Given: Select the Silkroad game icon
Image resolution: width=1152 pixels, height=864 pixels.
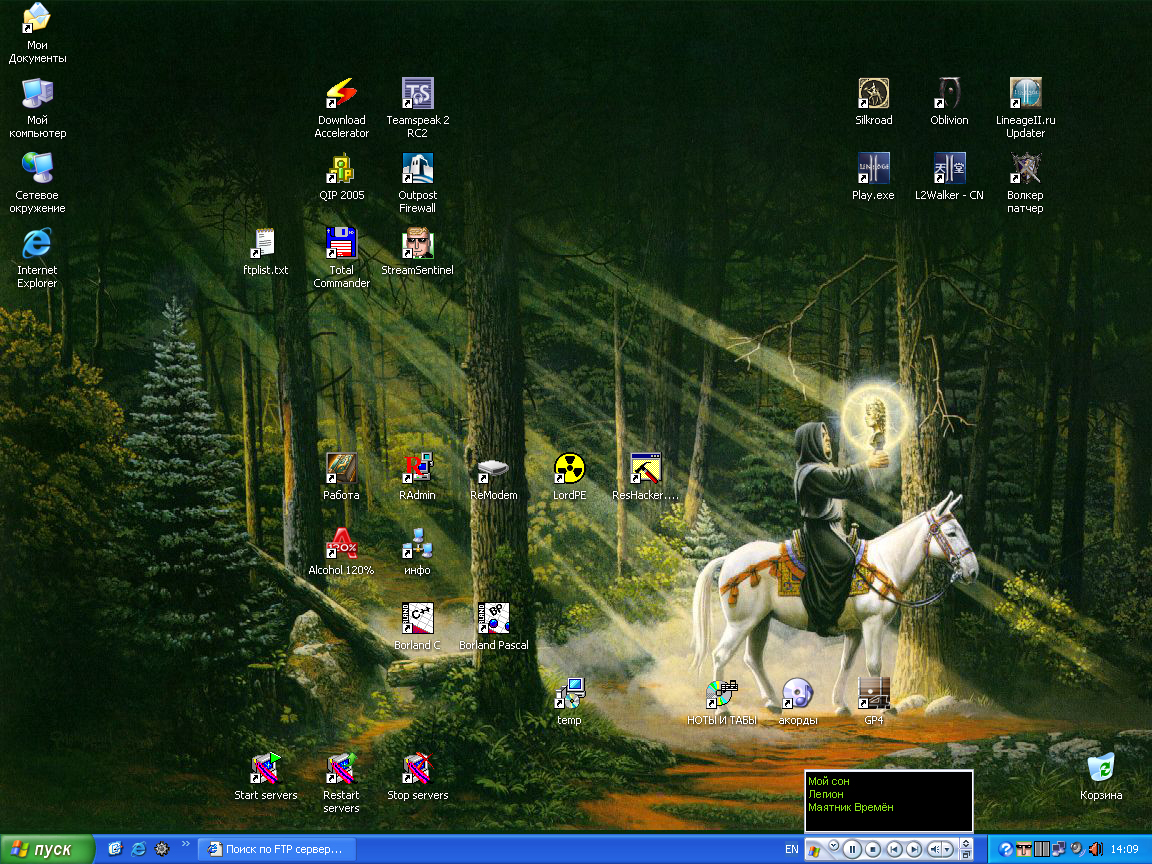Looking at the screenshot, I should (x=873, y=95).
